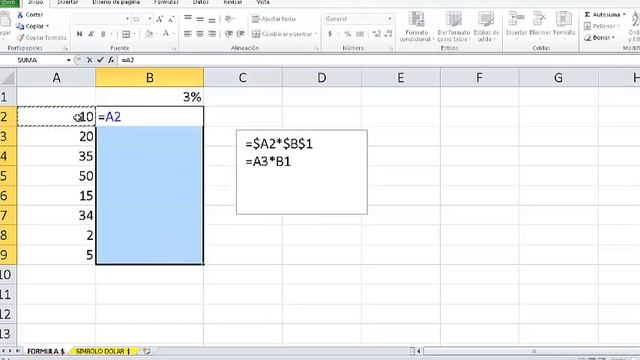Click cell B1 containing 3%
640x360 pixels.
click(x=149, y=97)
